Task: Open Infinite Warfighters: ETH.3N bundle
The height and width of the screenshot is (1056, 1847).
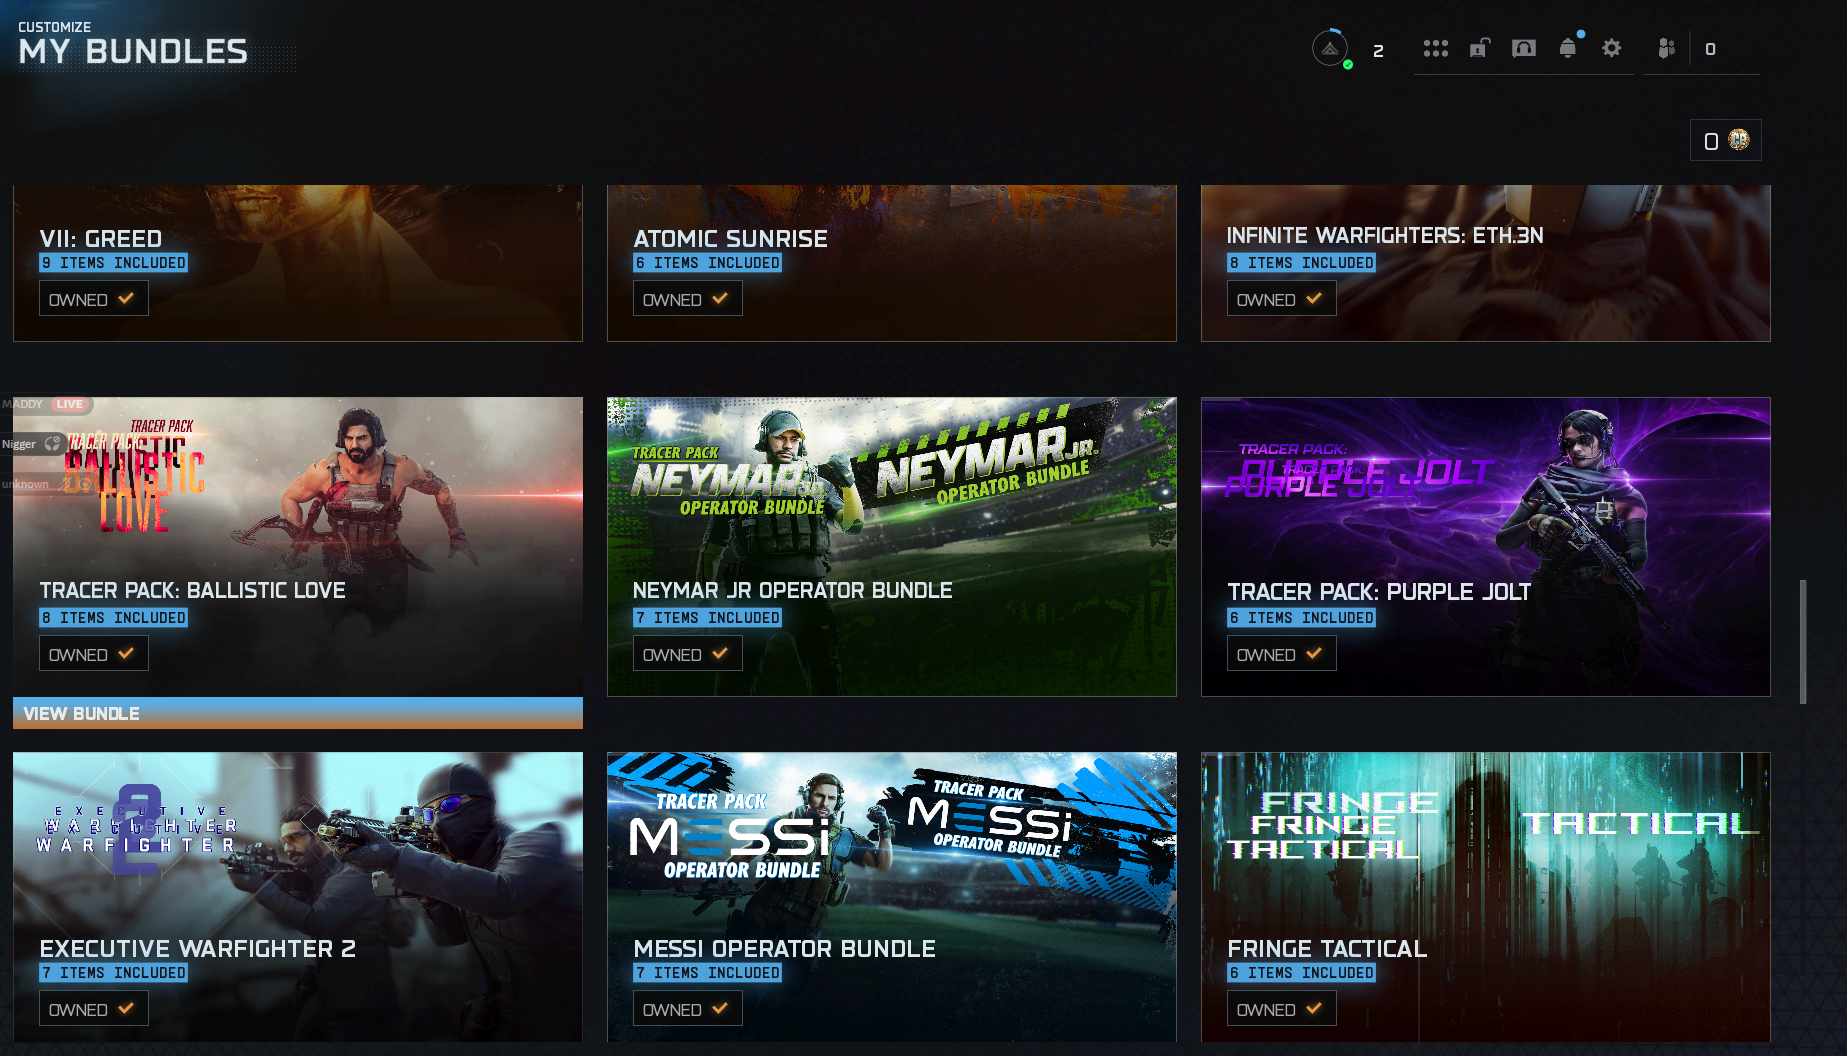Action: point(1486,263)
